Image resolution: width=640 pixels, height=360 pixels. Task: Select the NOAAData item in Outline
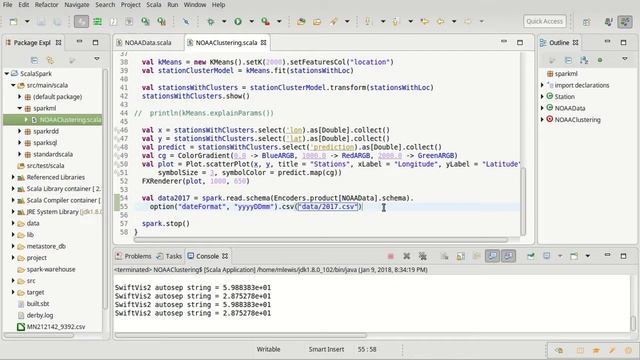pos(570,108)
